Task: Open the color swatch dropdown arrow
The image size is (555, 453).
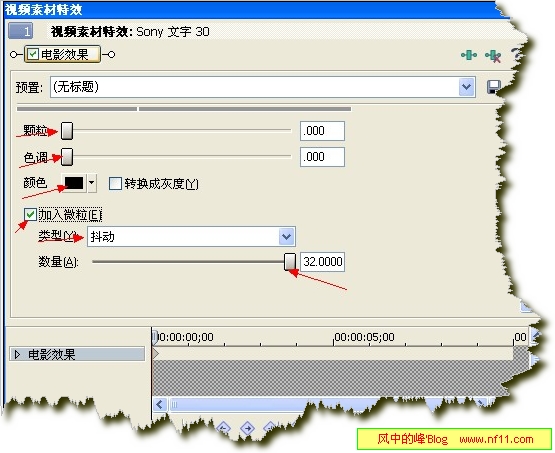Action: pos(92,183)
